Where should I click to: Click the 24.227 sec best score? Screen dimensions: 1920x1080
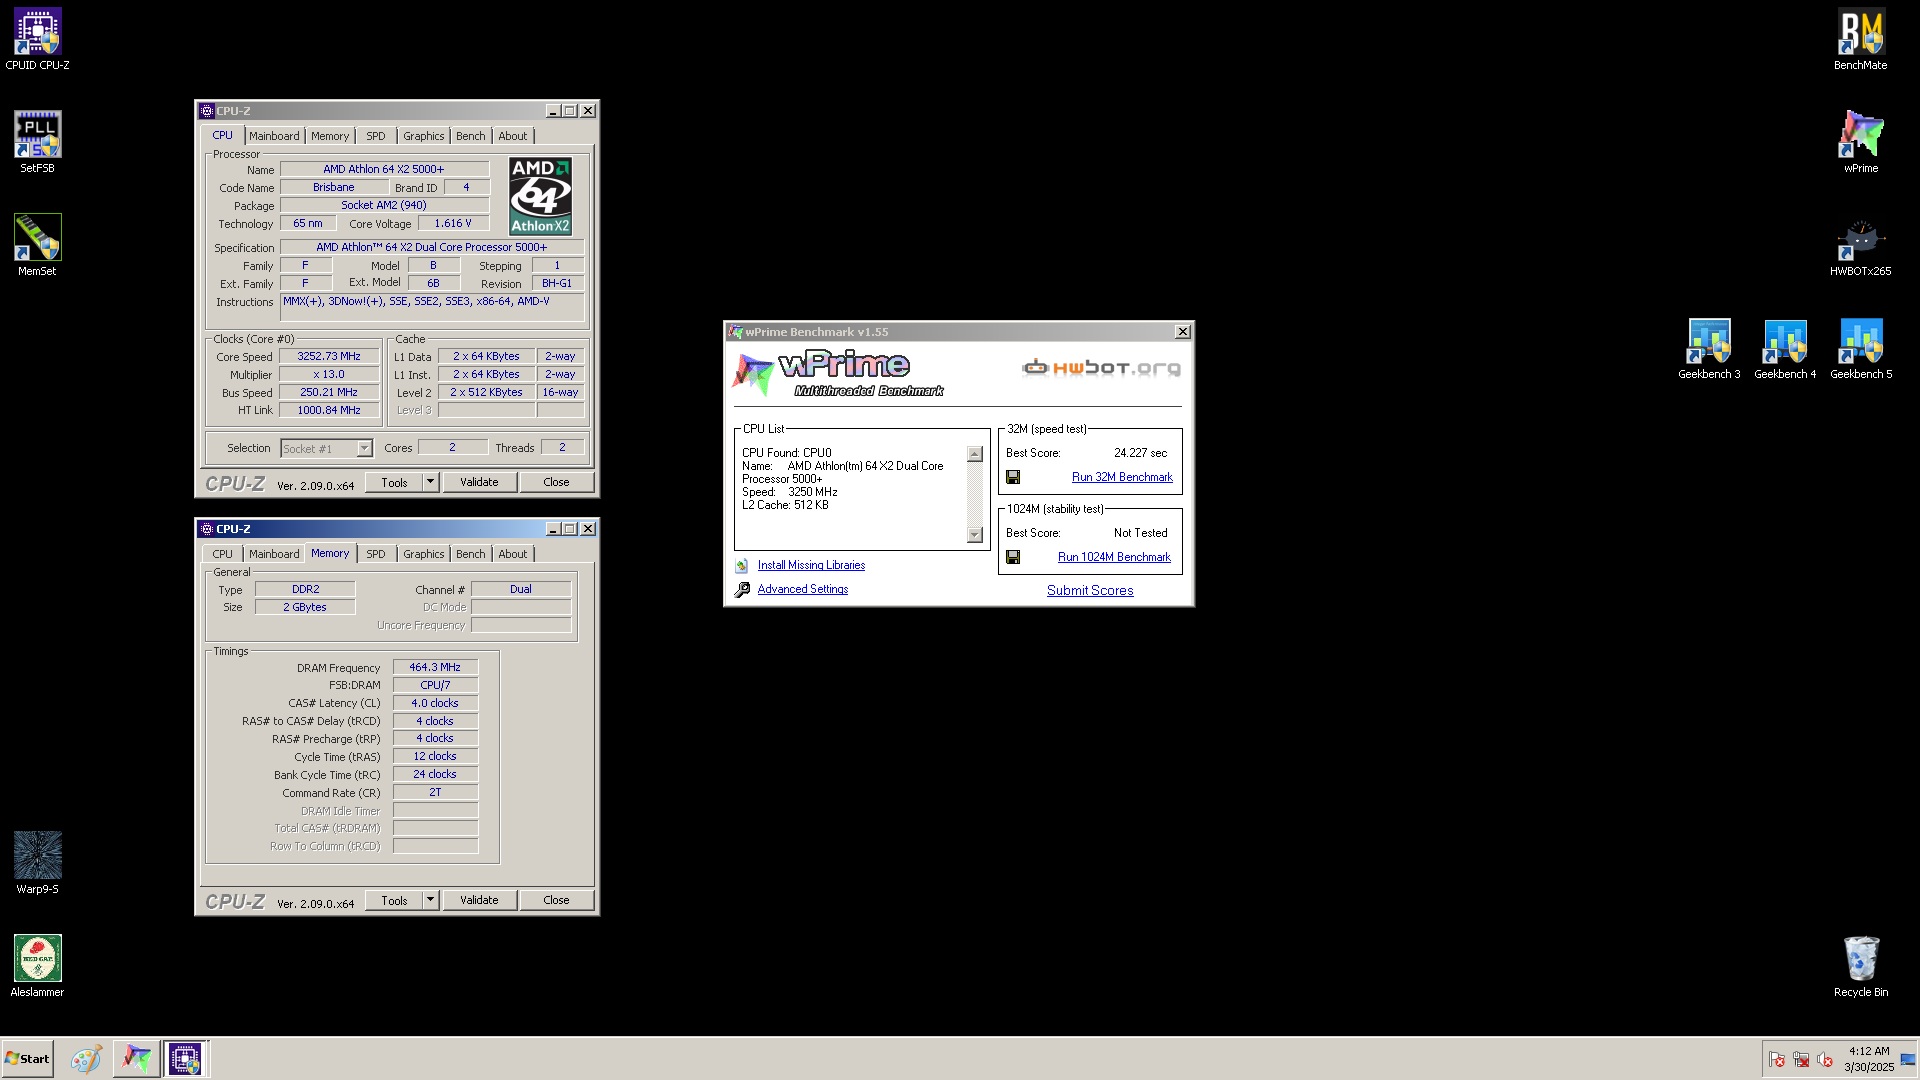[1140, 453]
